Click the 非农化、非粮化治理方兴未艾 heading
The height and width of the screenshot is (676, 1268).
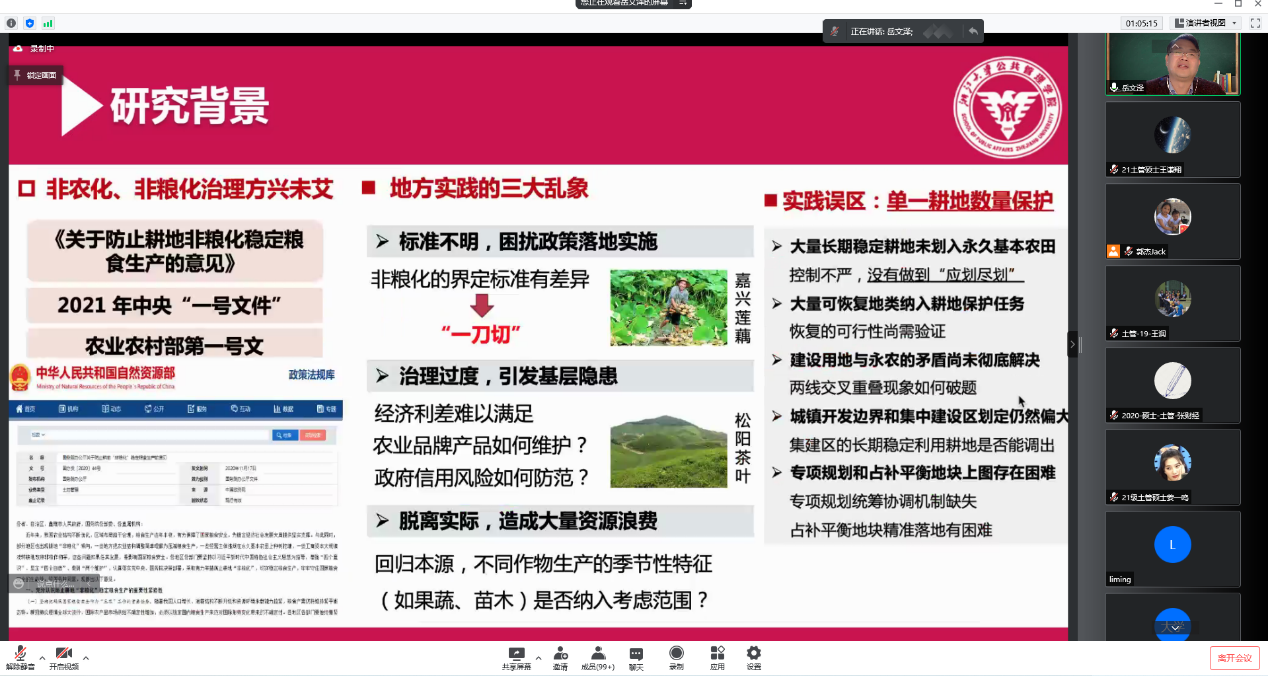pyautogui.click(x=188, y=188)
